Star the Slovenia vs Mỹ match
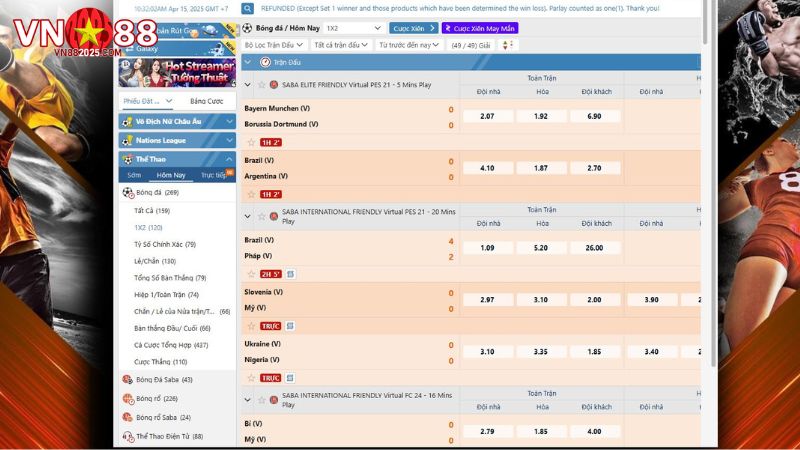The image size is (800, 450). click(x=251, y=326)
